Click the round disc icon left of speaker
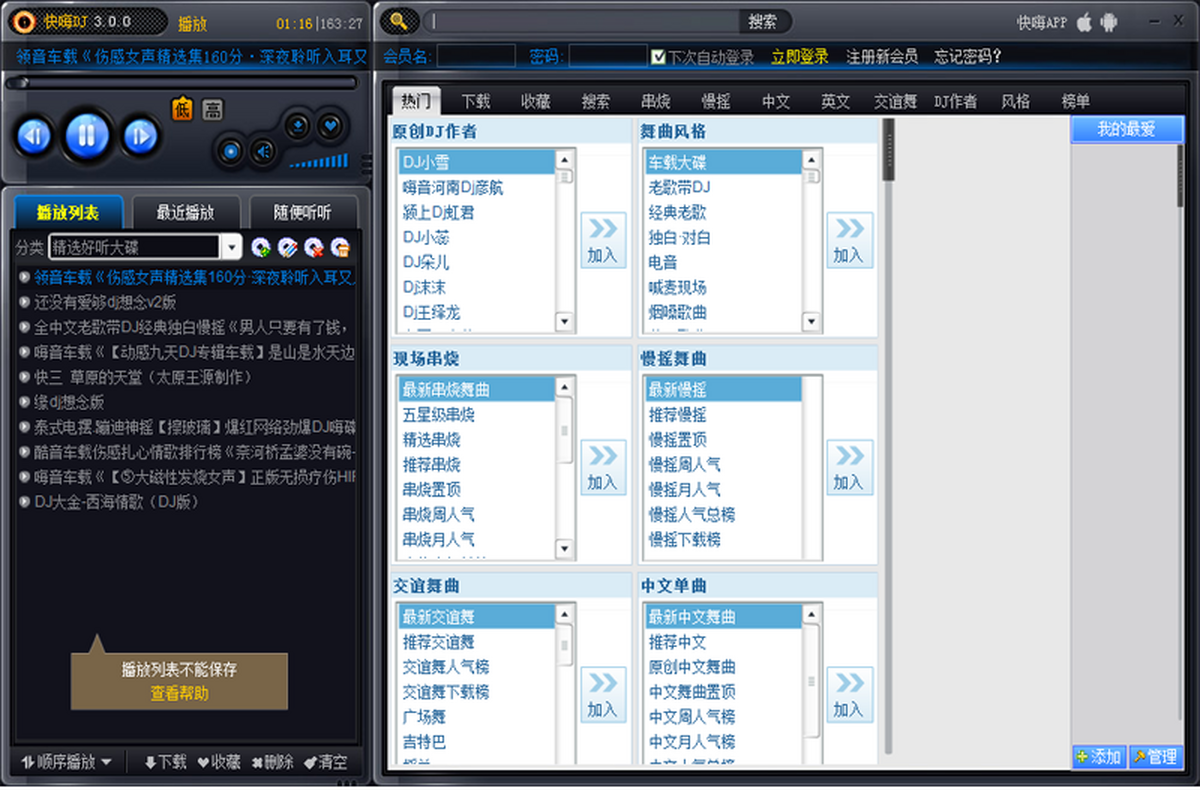1200x800 pixels. (x=231, y=151)
